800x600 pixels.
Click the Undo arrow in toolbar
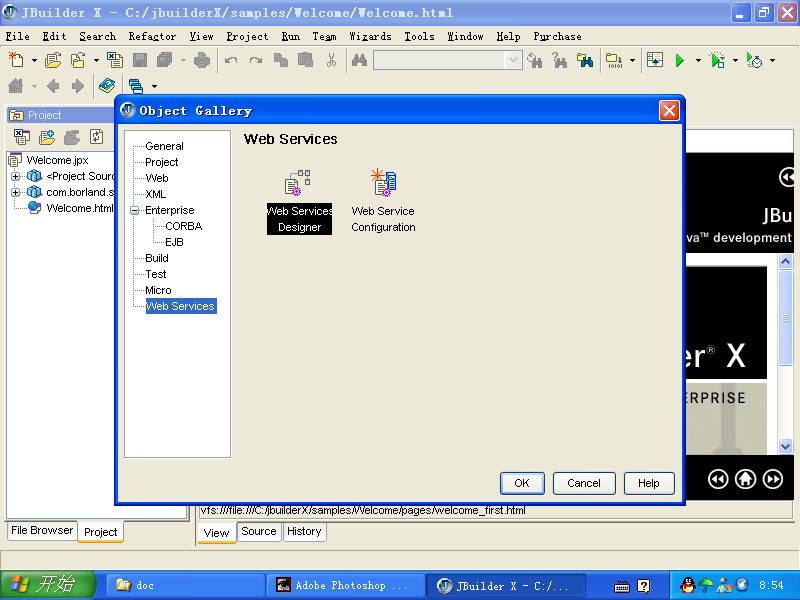click(x=231, y=61)
